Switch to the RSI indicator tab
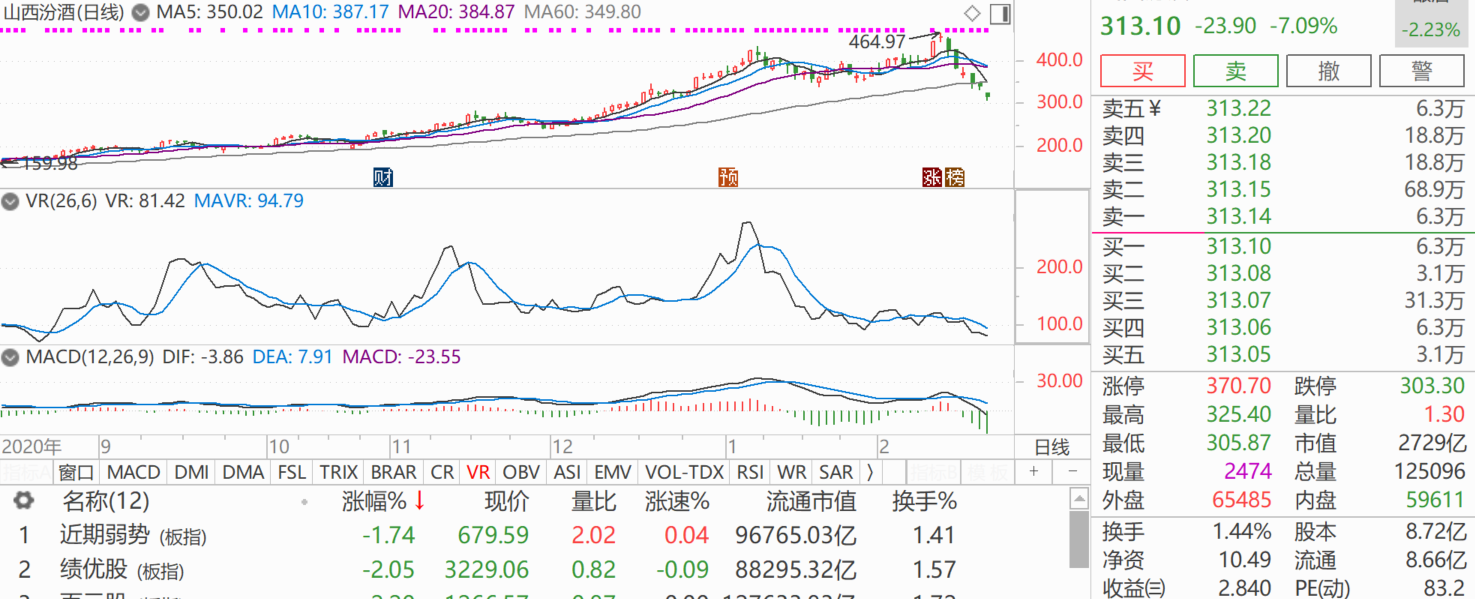 (749, 472)
